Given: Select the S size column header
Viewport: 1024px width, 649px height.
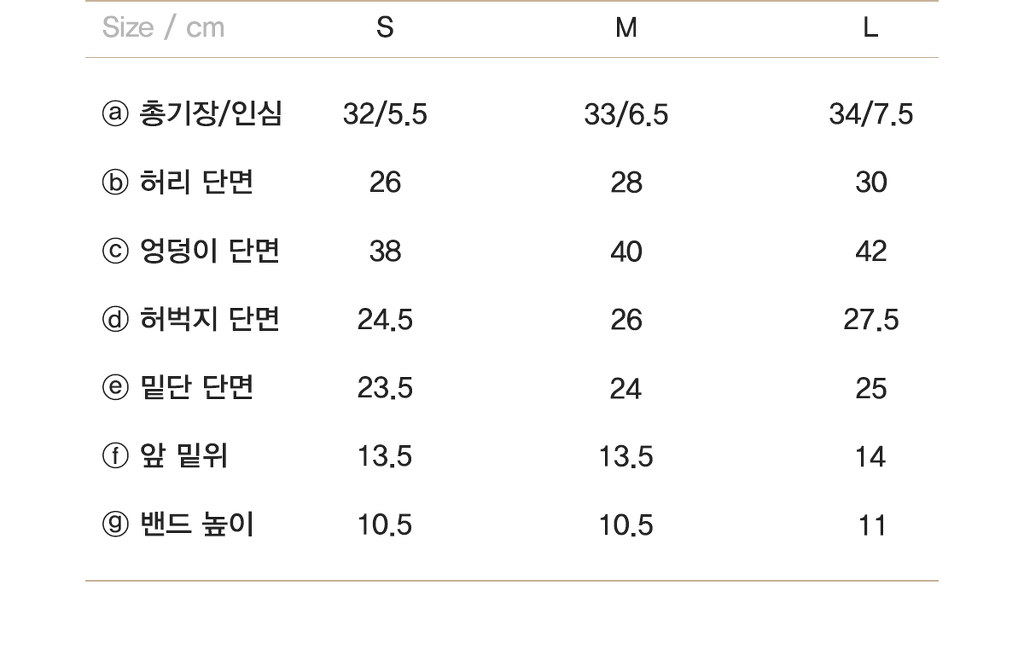Looking at the screenshot, I should click(385, 27).
